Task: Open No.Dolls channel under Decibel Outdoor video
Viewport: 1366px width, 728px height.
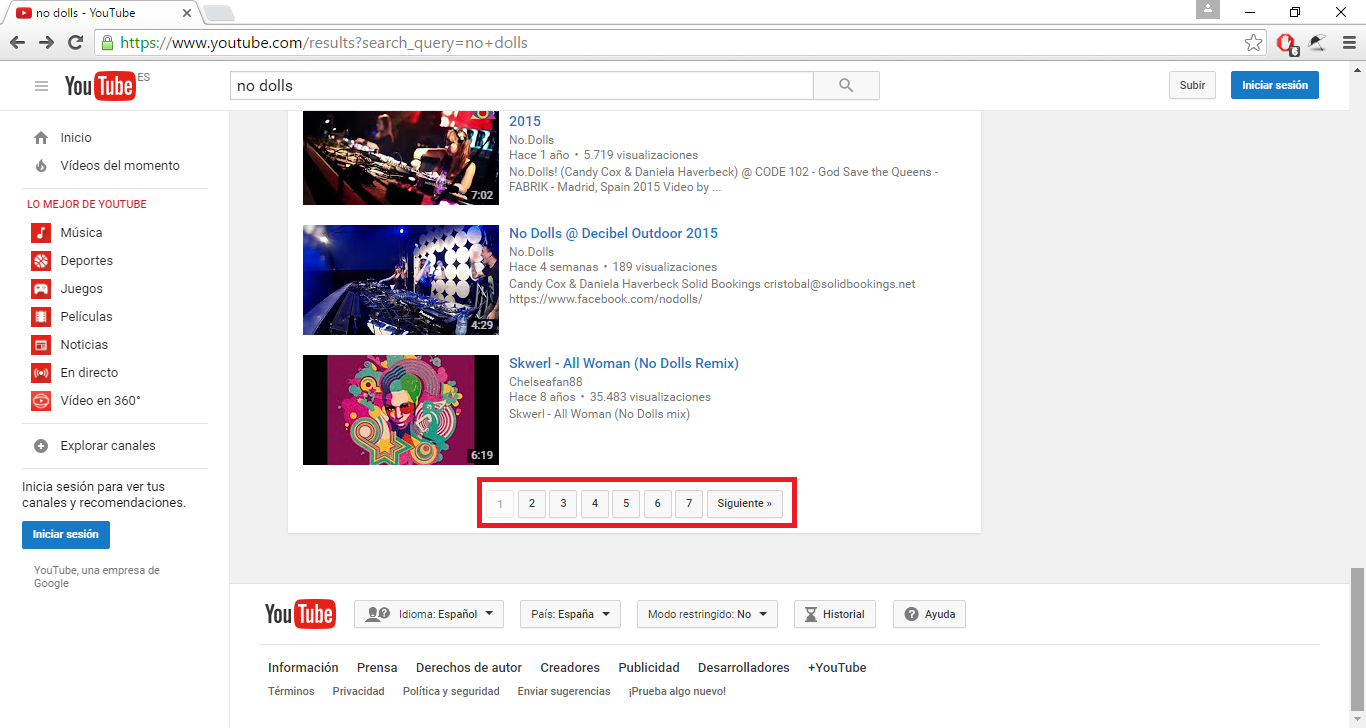Action: (531, 252)
